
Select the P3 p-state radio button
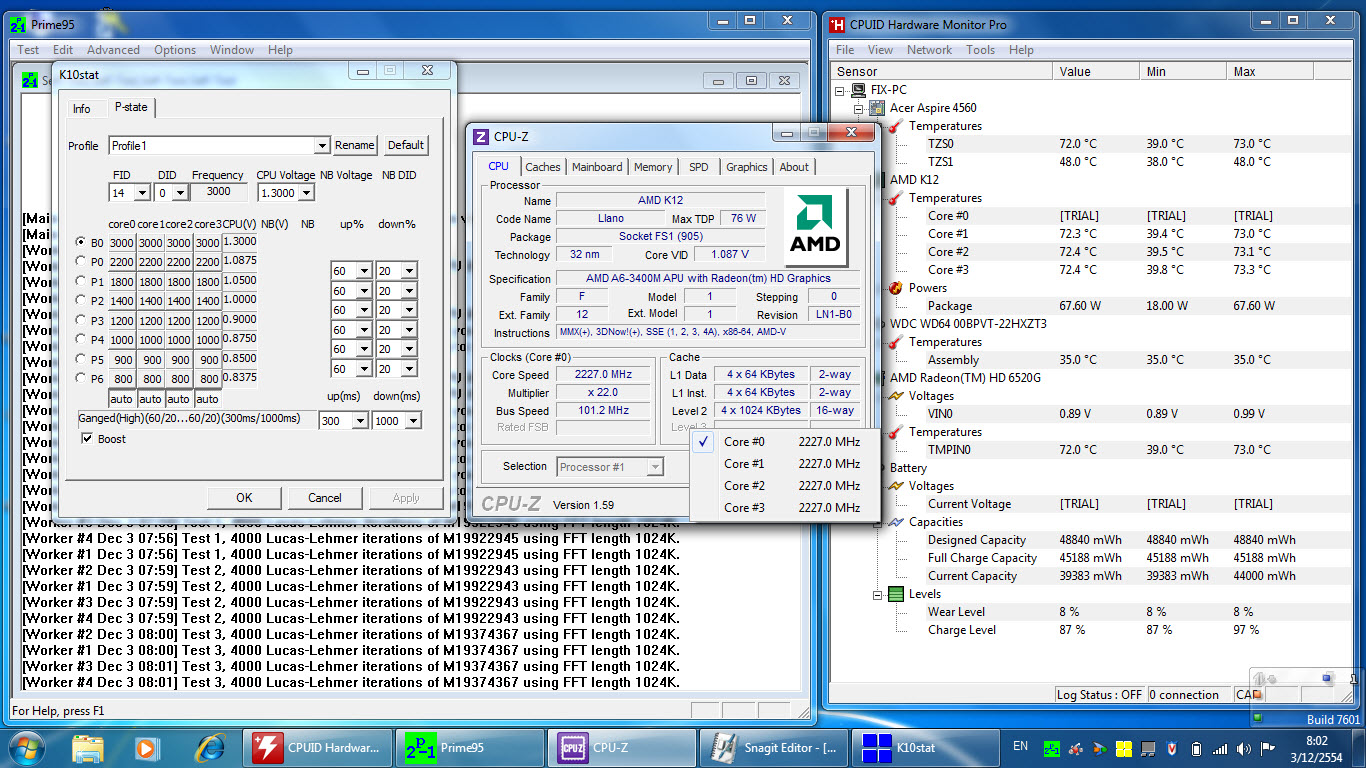coord(81,320)
